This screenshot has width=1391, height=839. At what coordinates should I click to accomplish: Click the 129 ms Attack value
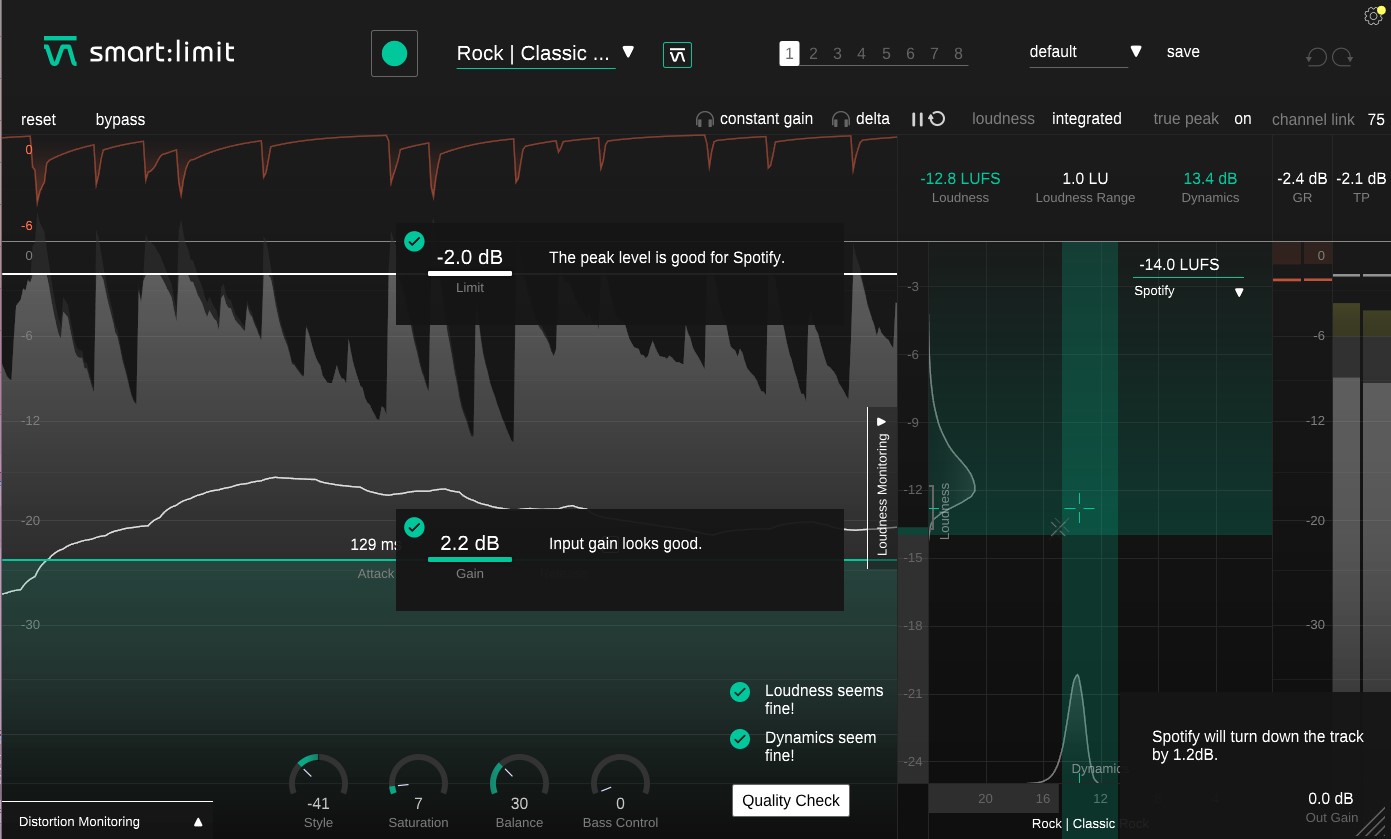pyautogui.click(x=374, y=545)
